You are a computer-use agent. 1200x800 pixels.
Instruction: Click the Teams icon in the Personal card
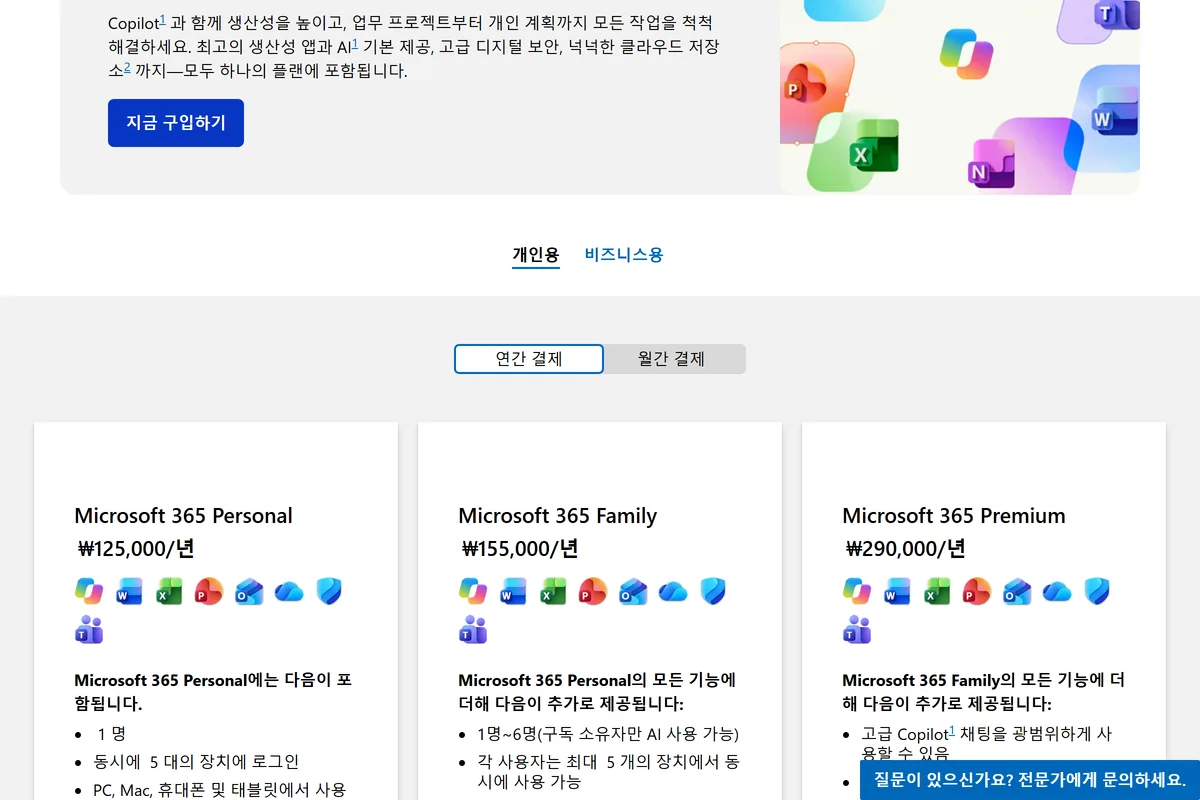pyautogui.click(x=89, y=630)
